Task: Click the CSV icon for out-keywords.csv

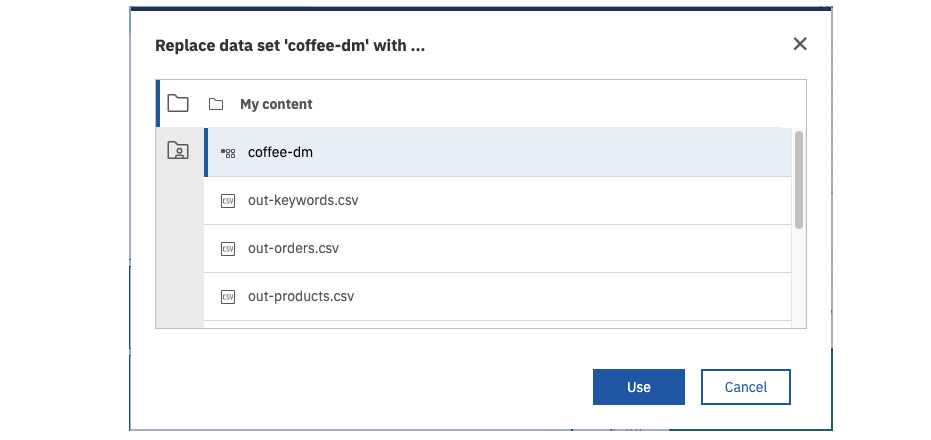Action: 228,201
